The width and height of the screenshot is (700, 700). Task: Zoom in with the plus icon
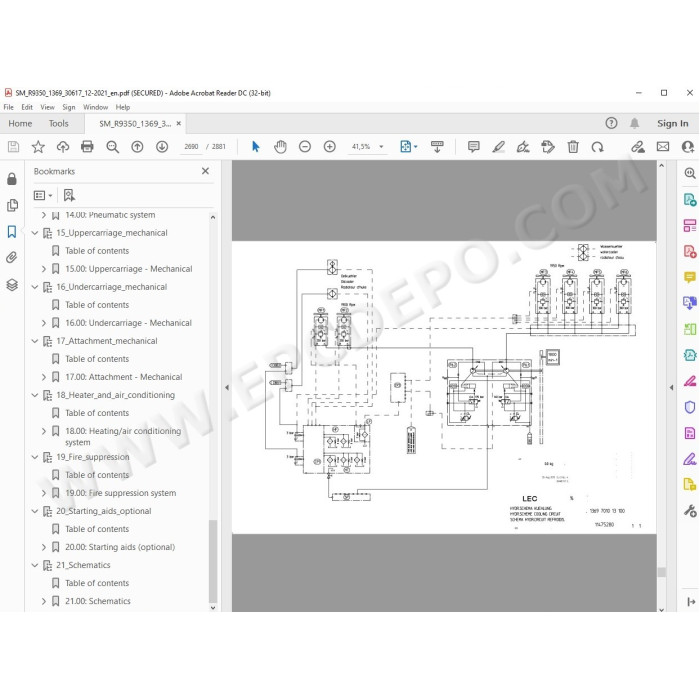[329, 146]
